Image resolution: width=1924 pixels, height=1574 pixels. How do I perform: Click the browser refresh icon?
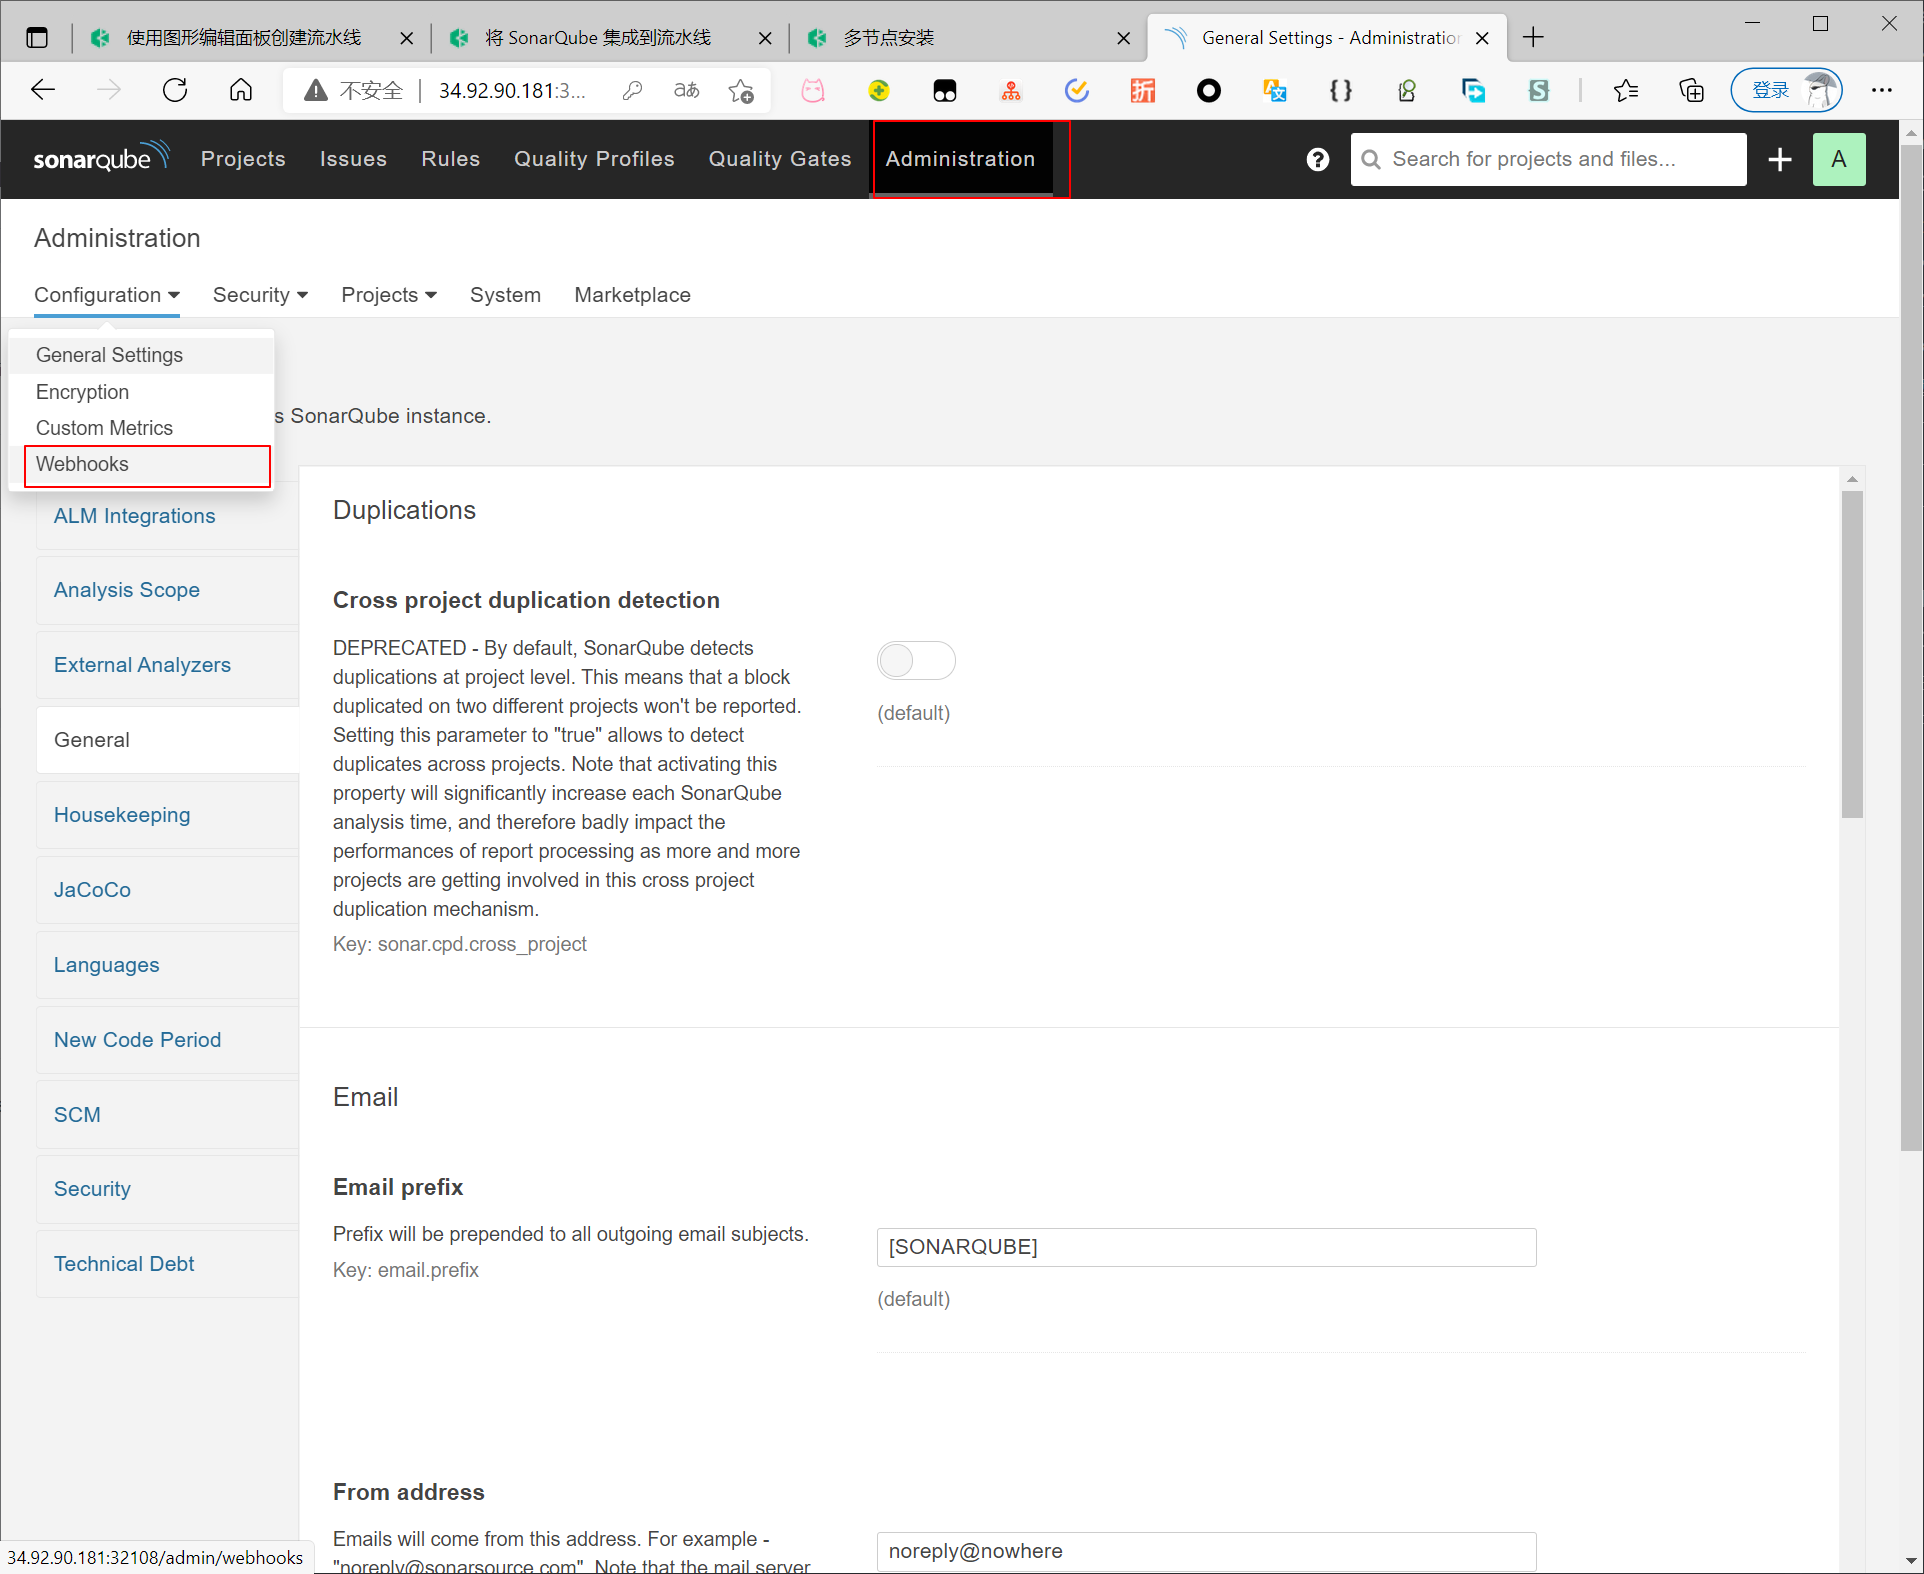pos(175,90)
